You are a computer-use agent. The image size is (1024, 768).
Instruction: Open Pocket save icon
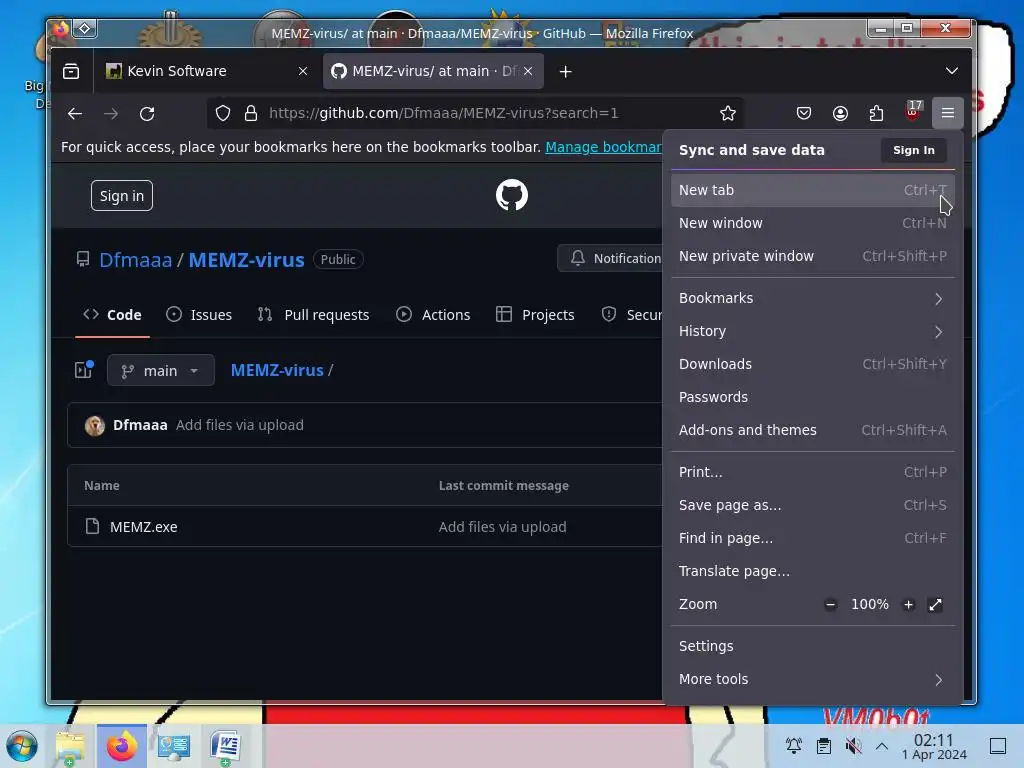click(804, 114)
